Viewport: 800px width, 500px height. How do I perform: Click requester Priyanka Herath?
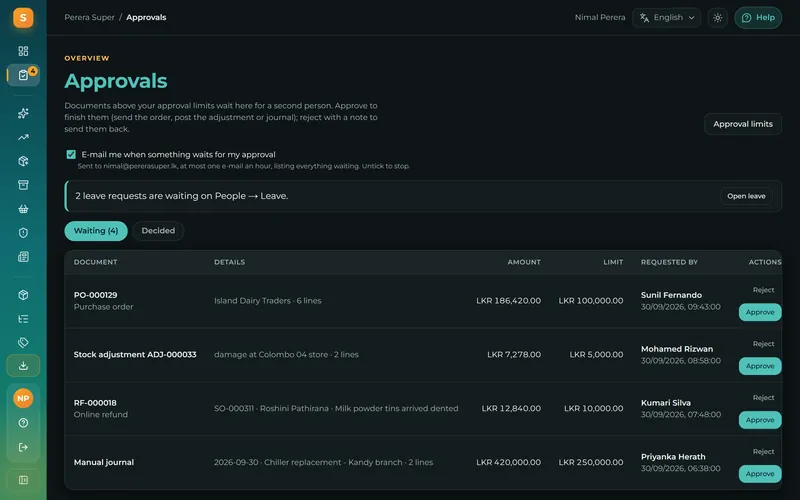(x=673, y=457)
